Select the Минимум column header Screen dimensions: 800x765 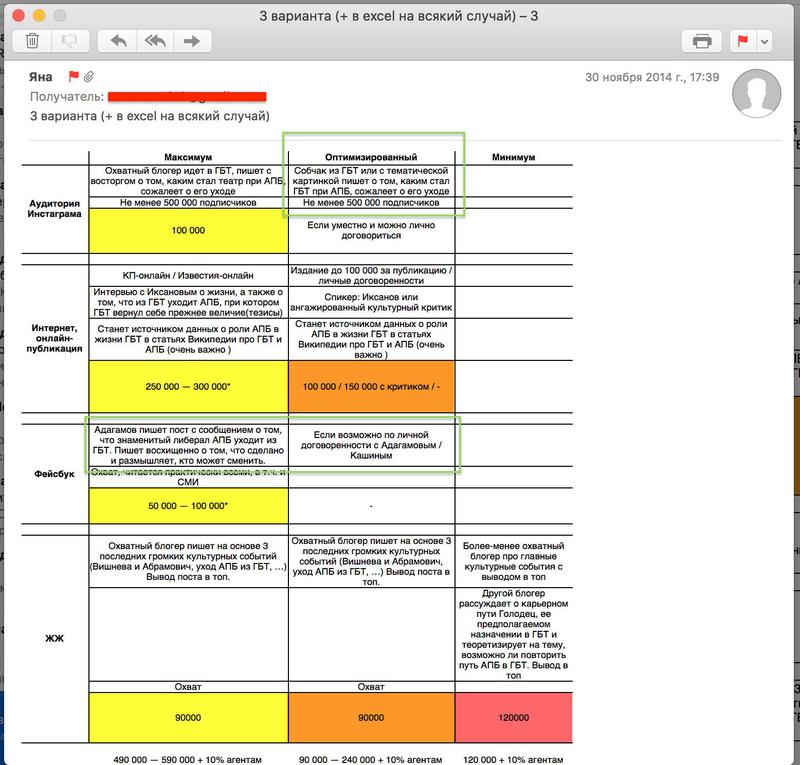click(513, 157)
